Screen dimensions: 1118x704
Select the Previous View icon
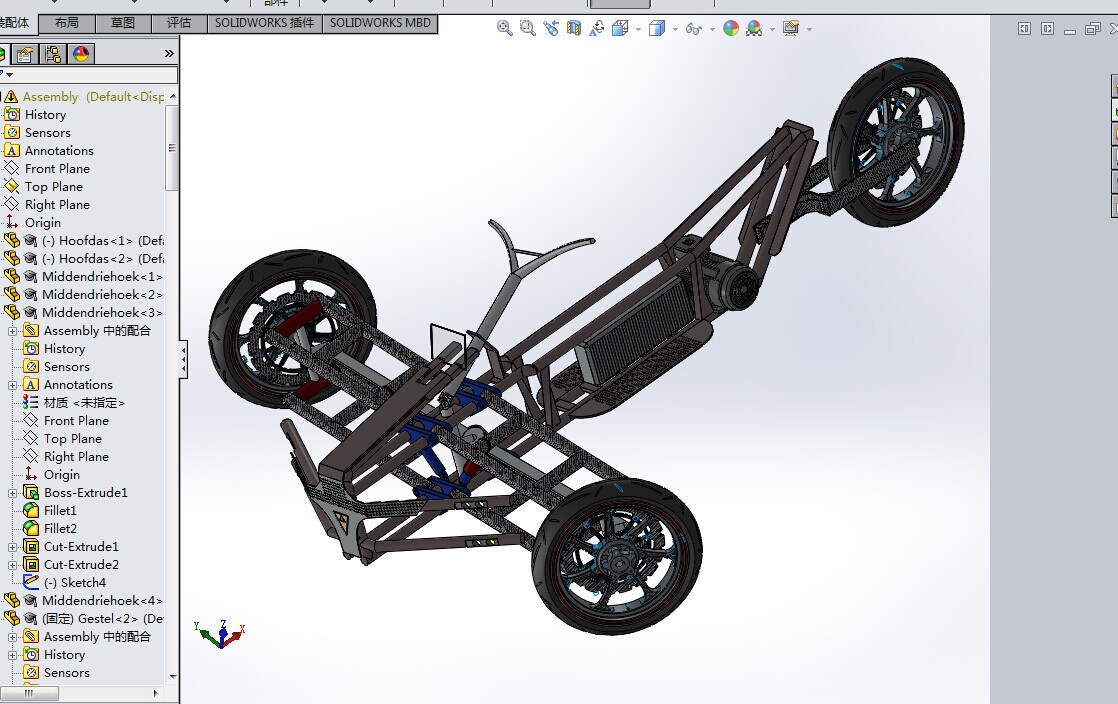pos(550,29)
